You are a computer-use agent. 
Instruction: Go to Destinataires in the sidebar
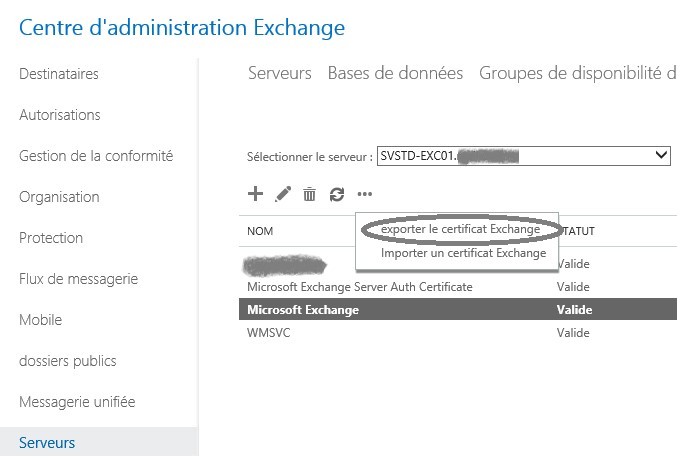[x=59, y=74]
